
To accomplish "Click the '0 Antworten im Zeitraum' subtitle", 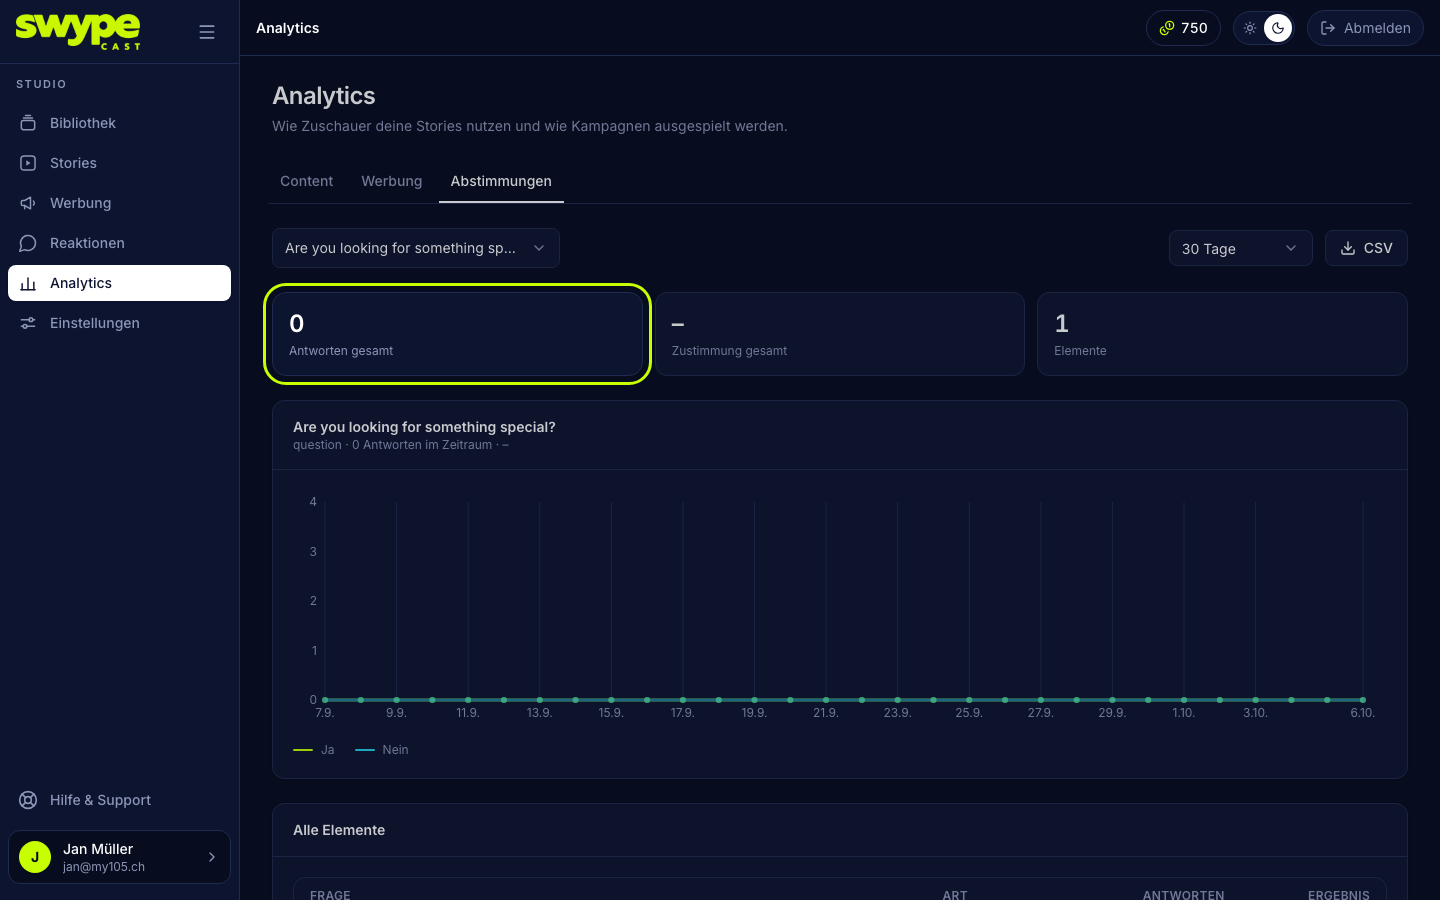I will pyautogui.click(x=422, y=445).
